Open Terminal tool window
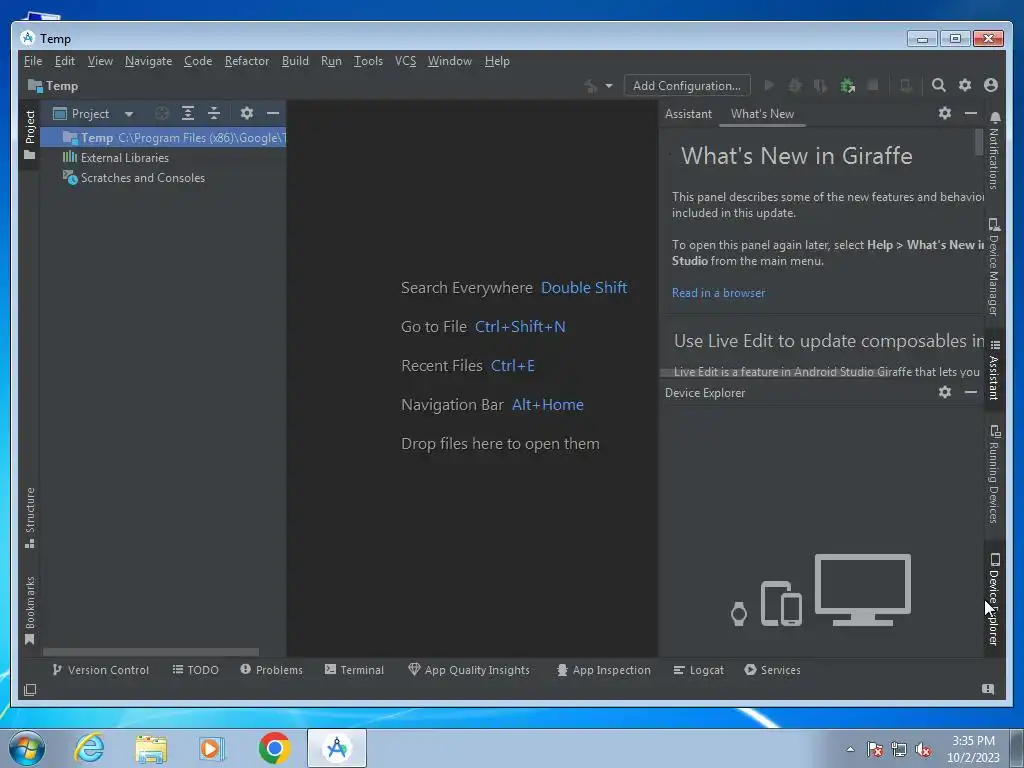1024x768 pixels. tap(354, 670)
